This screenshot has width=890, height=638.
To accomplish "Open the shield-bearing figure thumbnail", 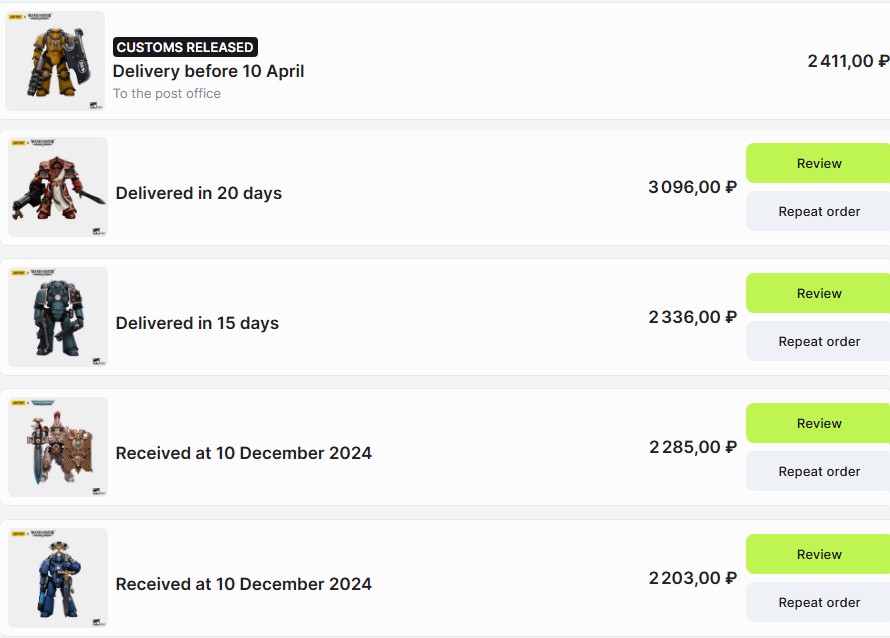I will click(58, 447).
